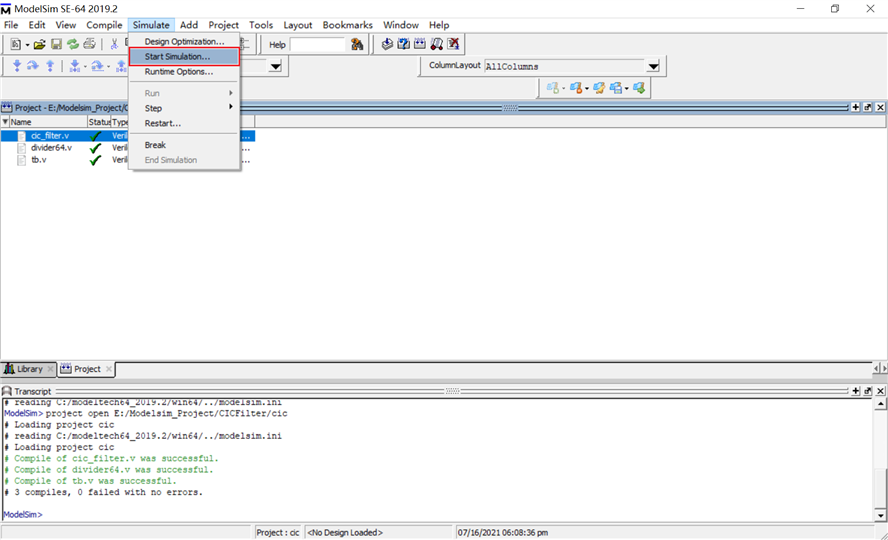Choose Restart... in Simulate menu
The width and height of the screenshot is (888, 540).
click(x=184, y=123)
